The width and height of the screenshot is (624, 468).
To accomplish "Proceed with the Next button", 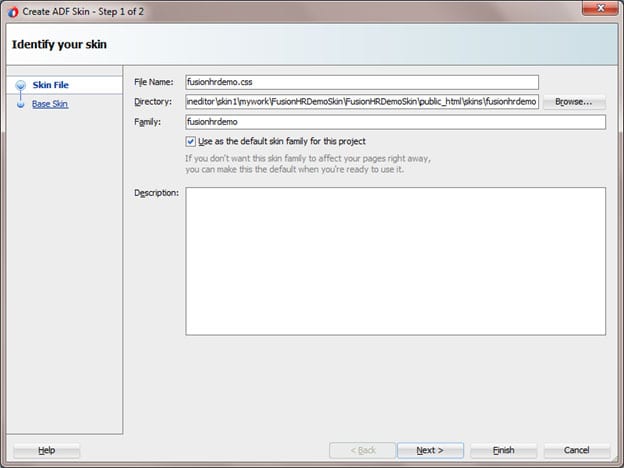I will pyautogui.click(x=430, y=450).
